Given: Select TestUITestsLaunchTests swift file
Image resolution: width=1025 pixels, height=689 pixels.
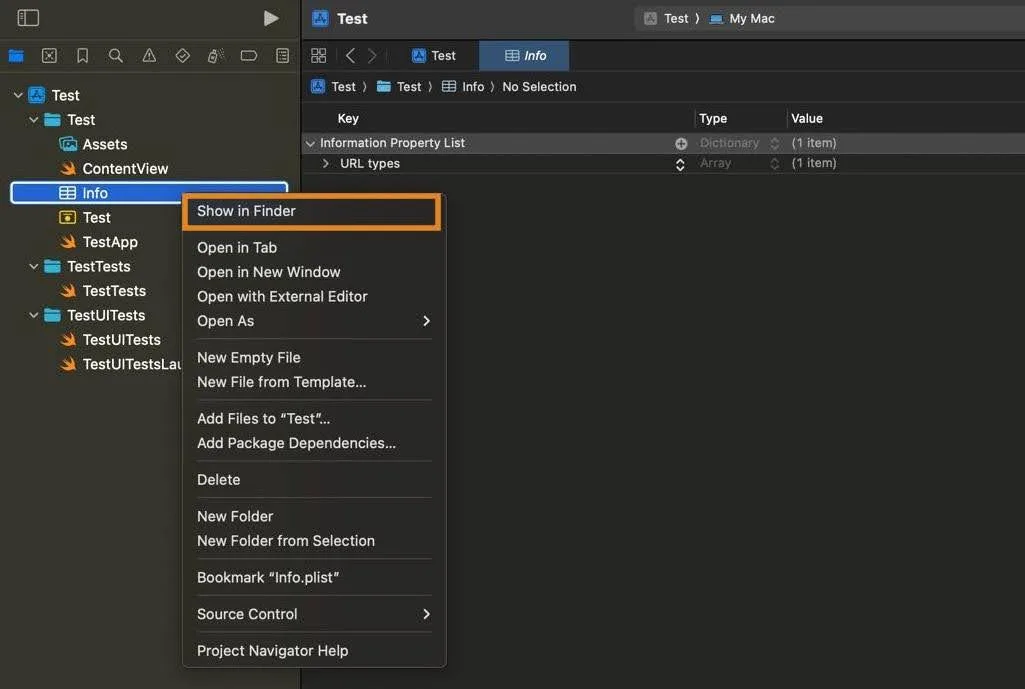Looking at the screenshot, I should 120,364.
